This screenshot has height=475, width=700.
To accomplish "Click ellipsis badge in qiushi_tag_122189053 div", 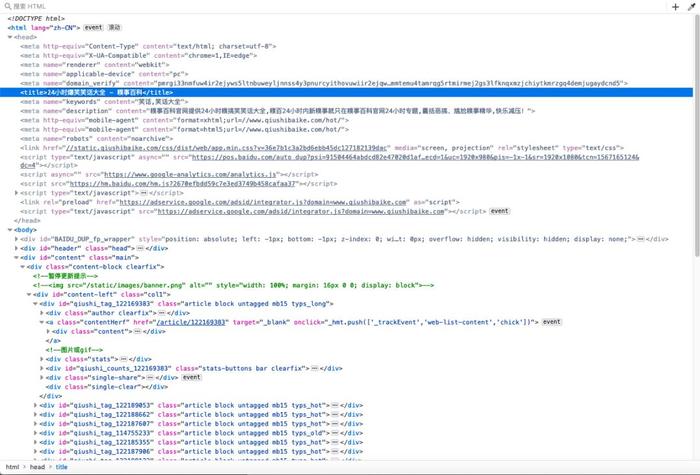I will (x=335, y=405).
